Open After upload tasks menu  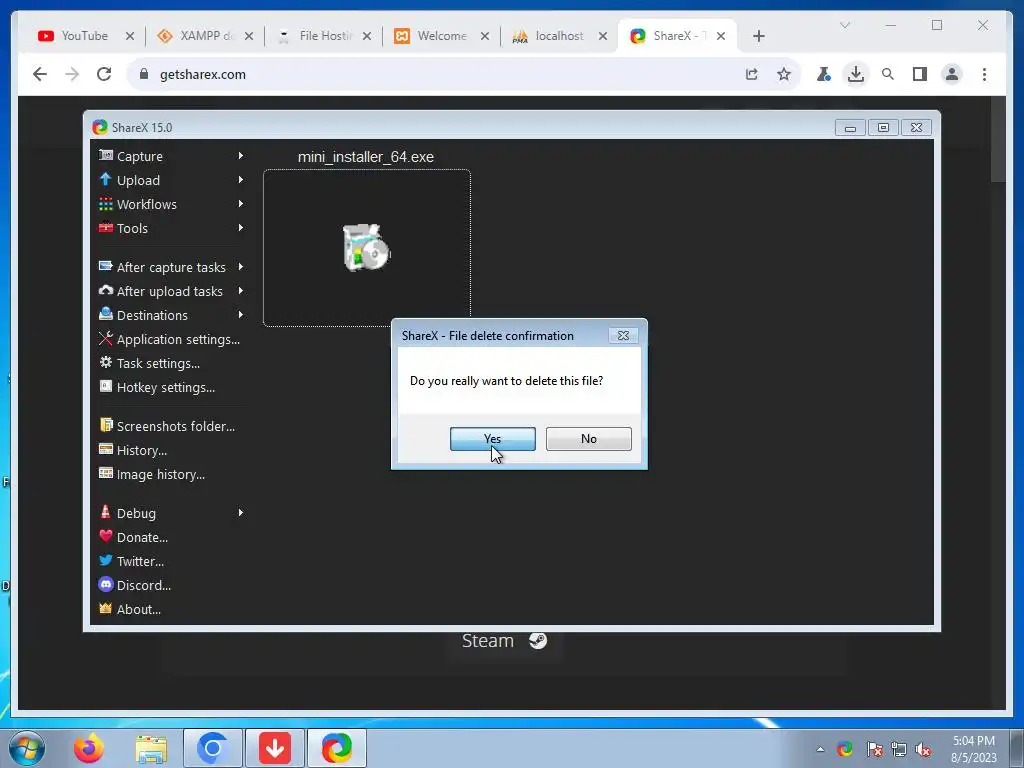click(x=171, y=291)
